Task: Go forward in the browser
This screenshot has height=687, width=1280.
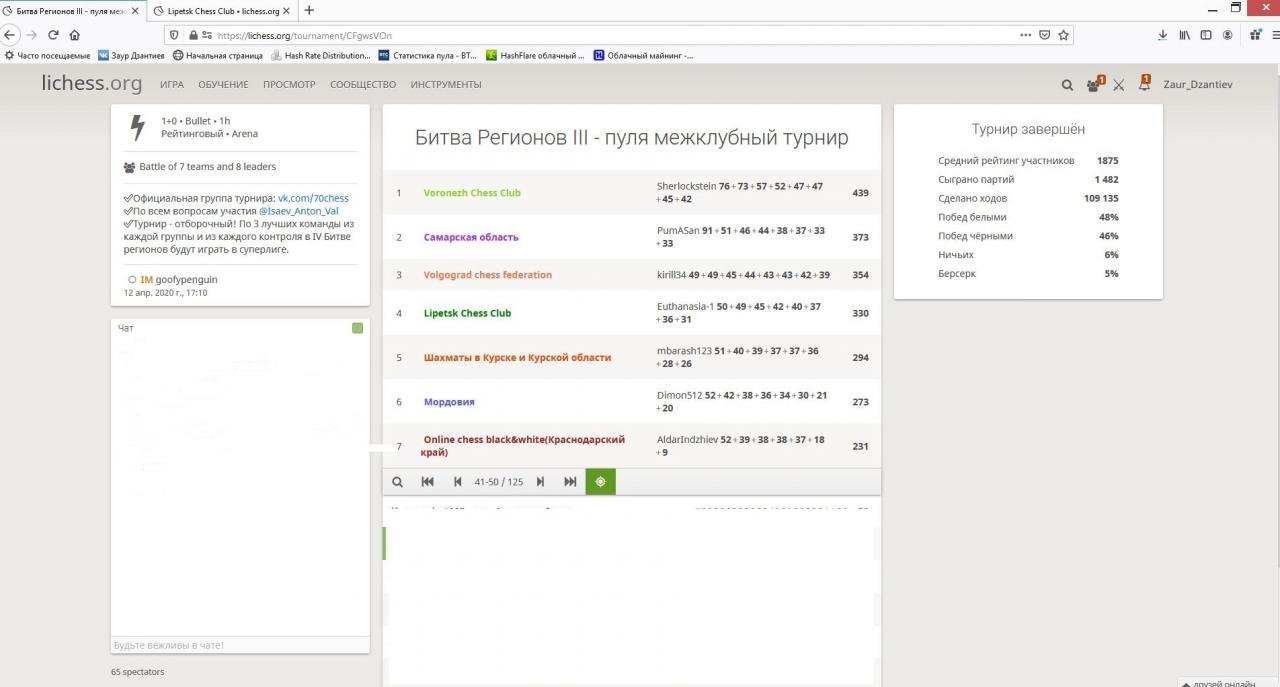Action: [32, 34]
